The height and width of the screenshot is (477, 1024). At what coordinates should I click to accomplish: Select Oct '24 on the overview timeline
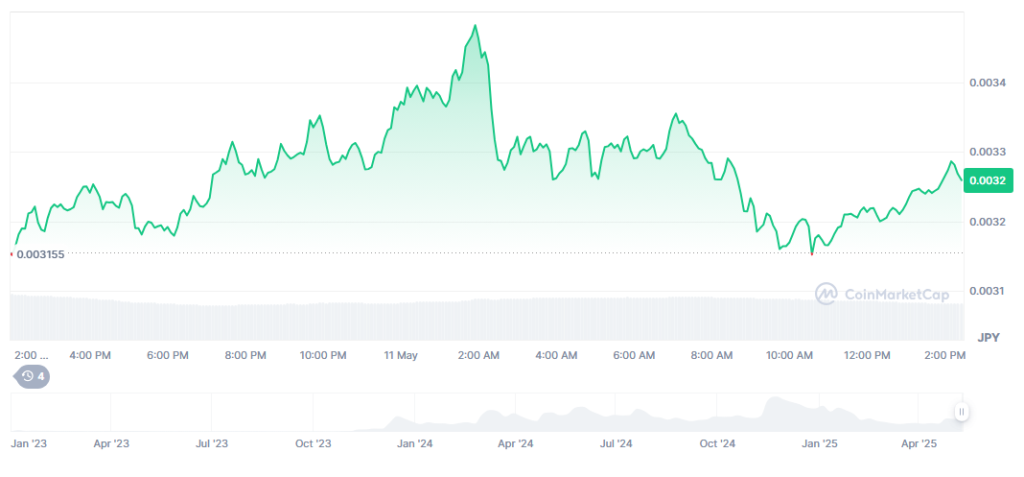point(717,443)
